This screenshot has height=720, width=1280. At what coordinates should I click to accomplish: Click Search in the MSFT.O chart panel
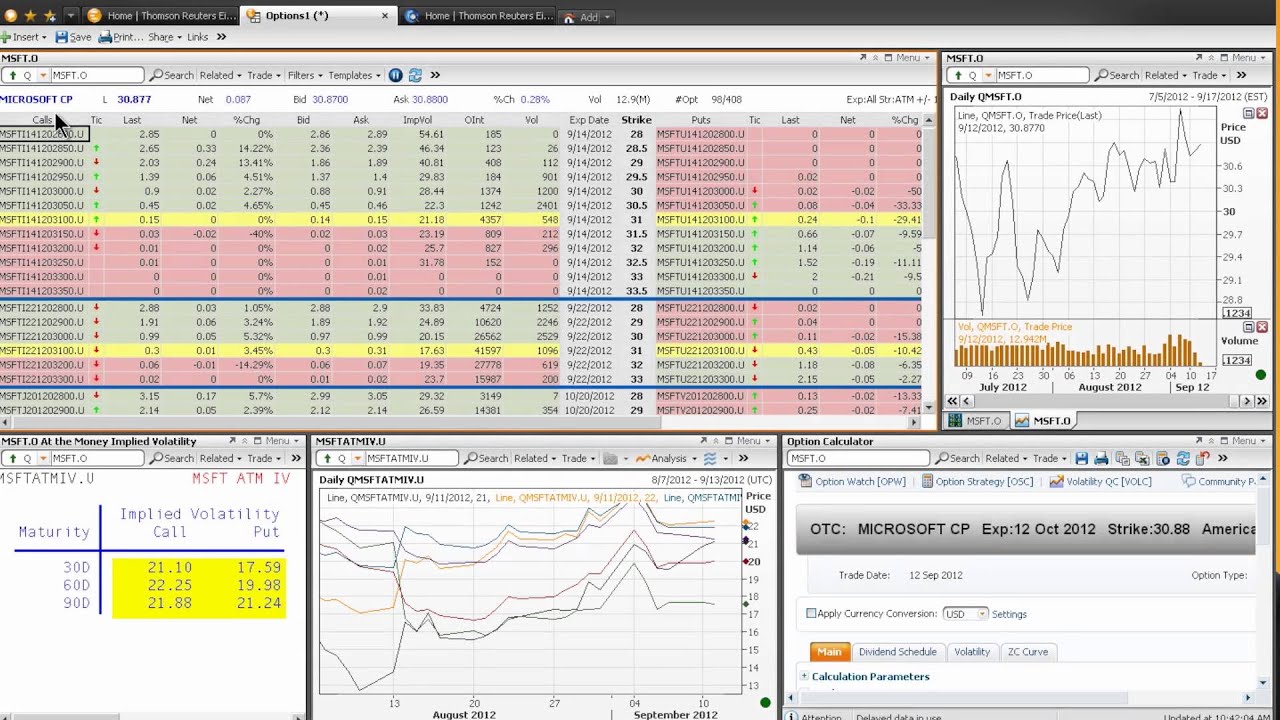click(x=1117, y=75)
